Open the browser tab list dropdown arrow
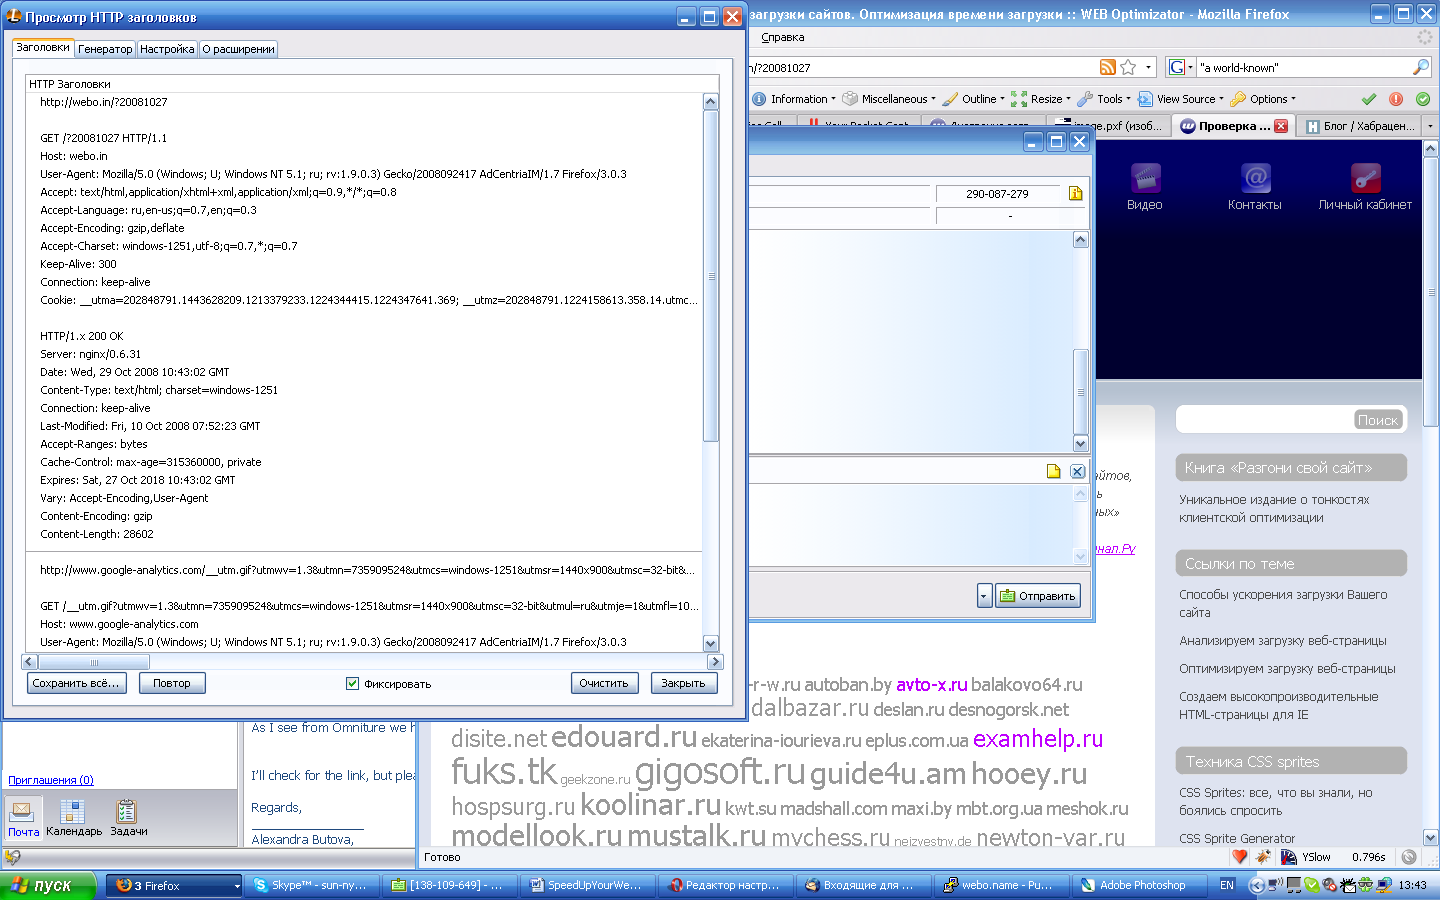 (1430, 126)
